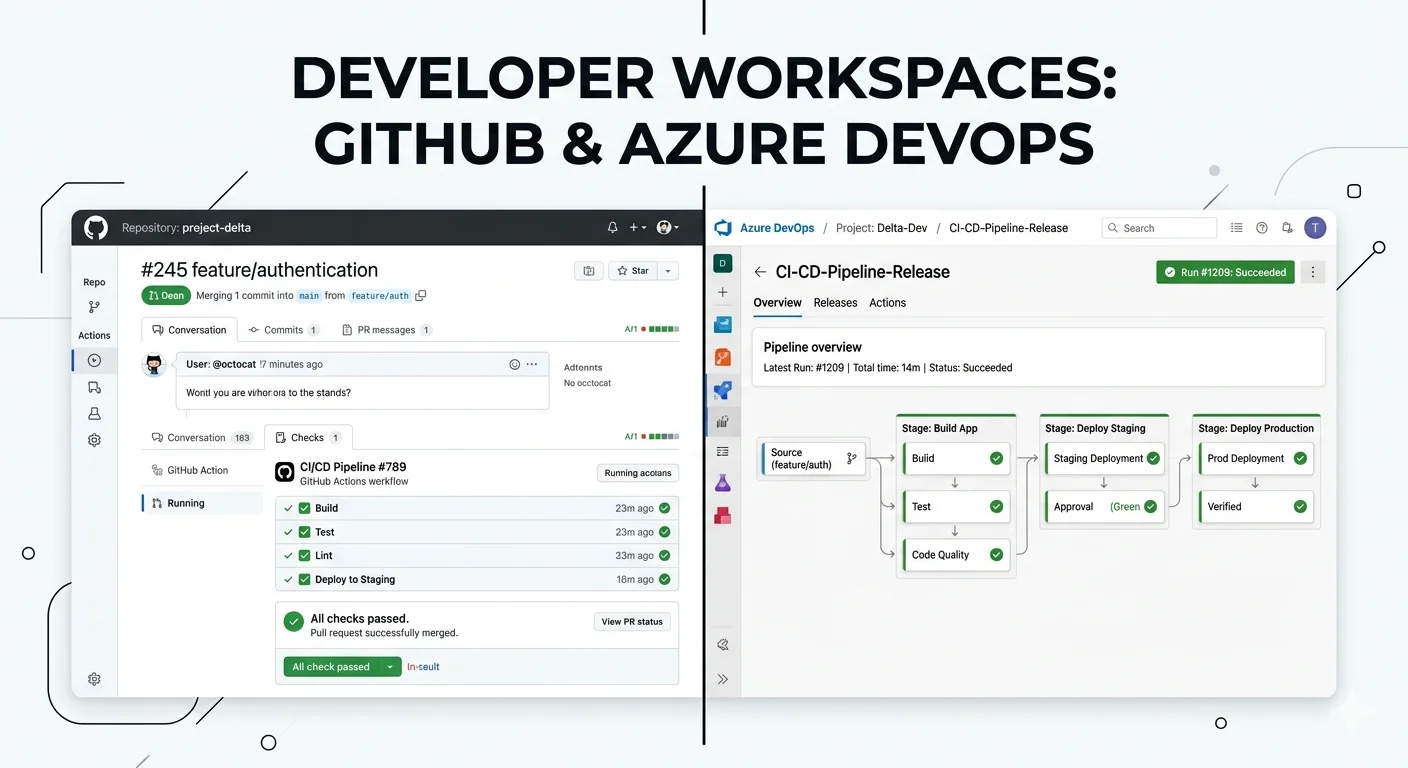
Task: Select the Conversation tab showing 183
Action: coord(202,438)
